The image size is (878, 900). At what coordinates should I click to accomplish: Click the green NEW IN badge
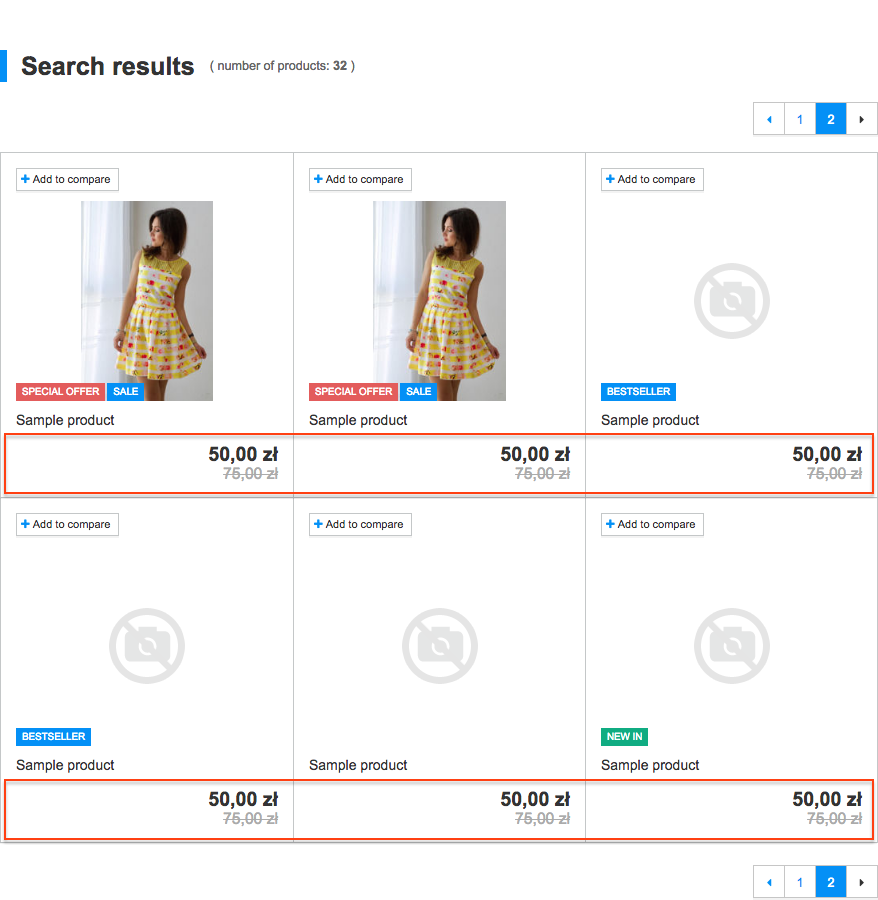pos(624,737)
